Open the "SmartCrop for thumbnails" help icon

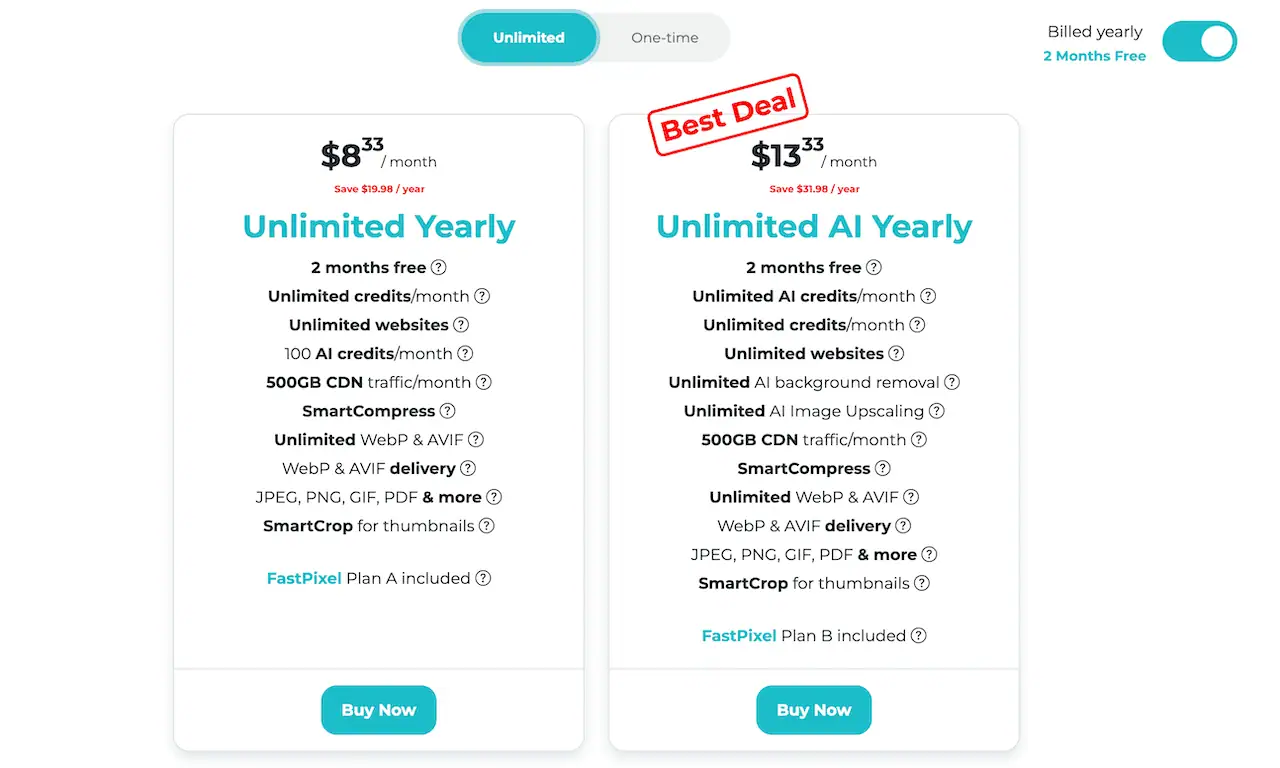coord(487,525)
